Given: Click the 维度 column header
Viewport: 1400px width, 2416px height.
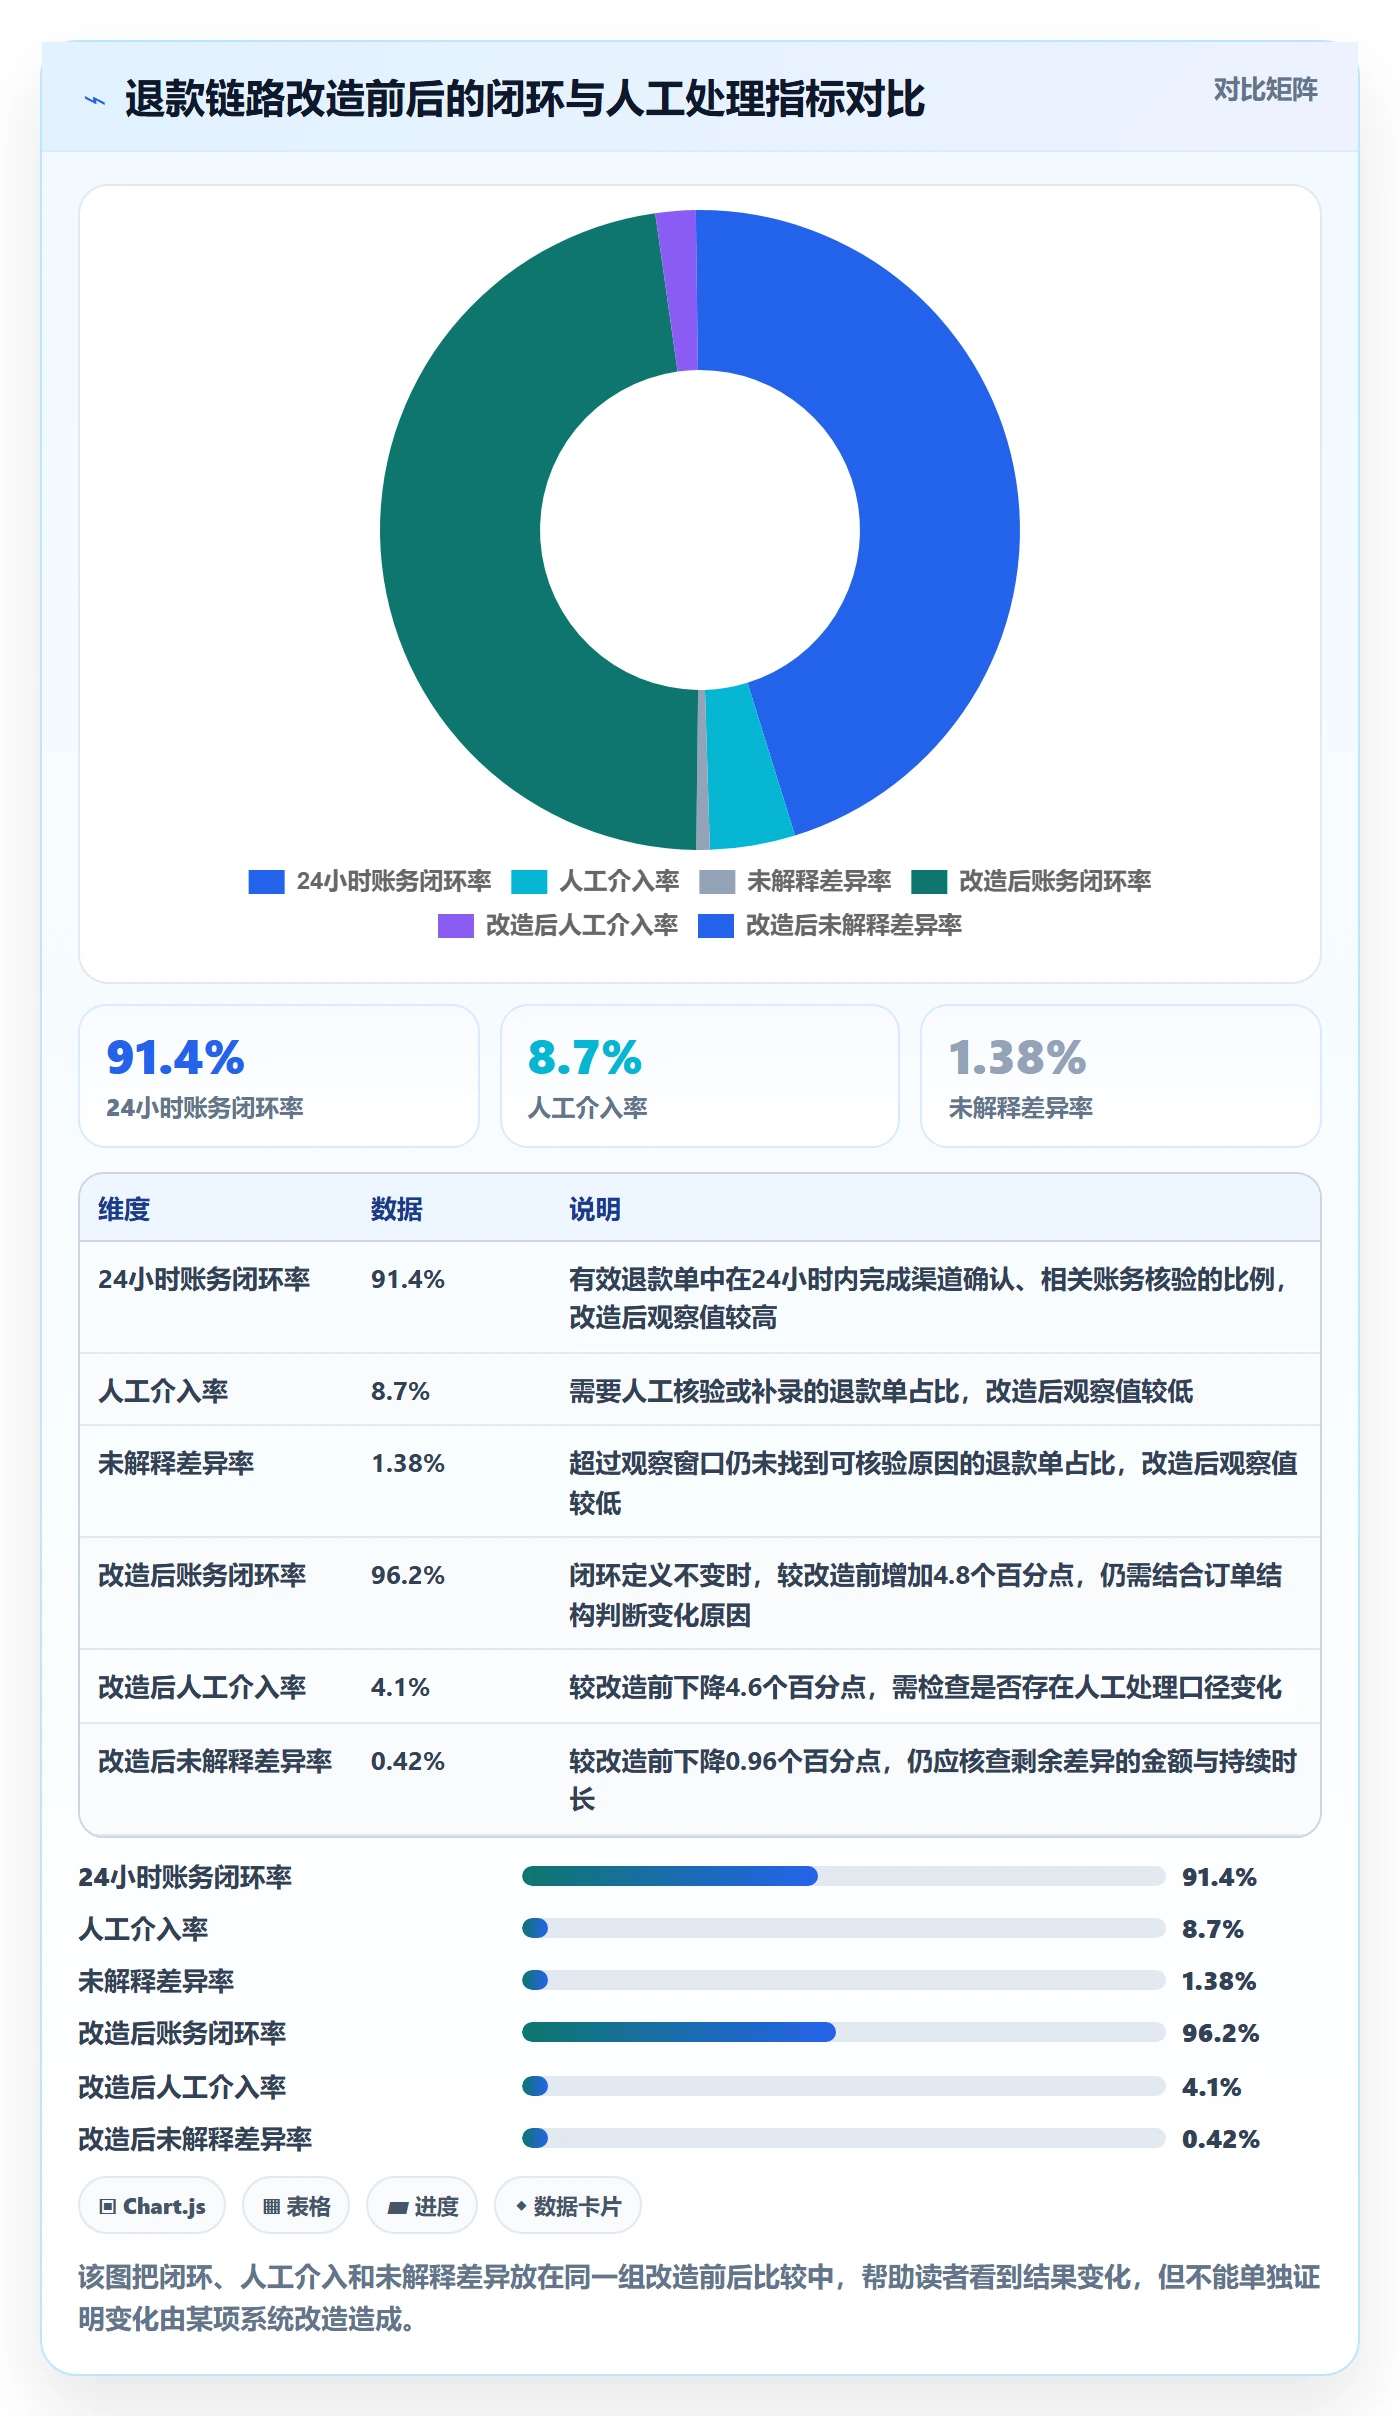Looking at the screenshot, I should 124,1209.
